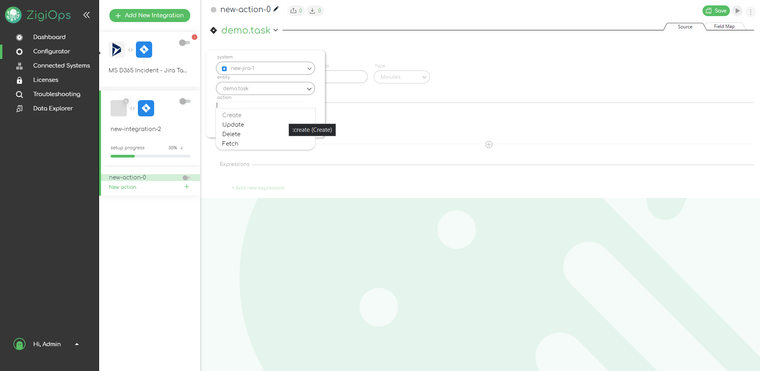Viewport: 760px width, 371px height.
Task: Click the play run button next to Save
Action: 737,11
